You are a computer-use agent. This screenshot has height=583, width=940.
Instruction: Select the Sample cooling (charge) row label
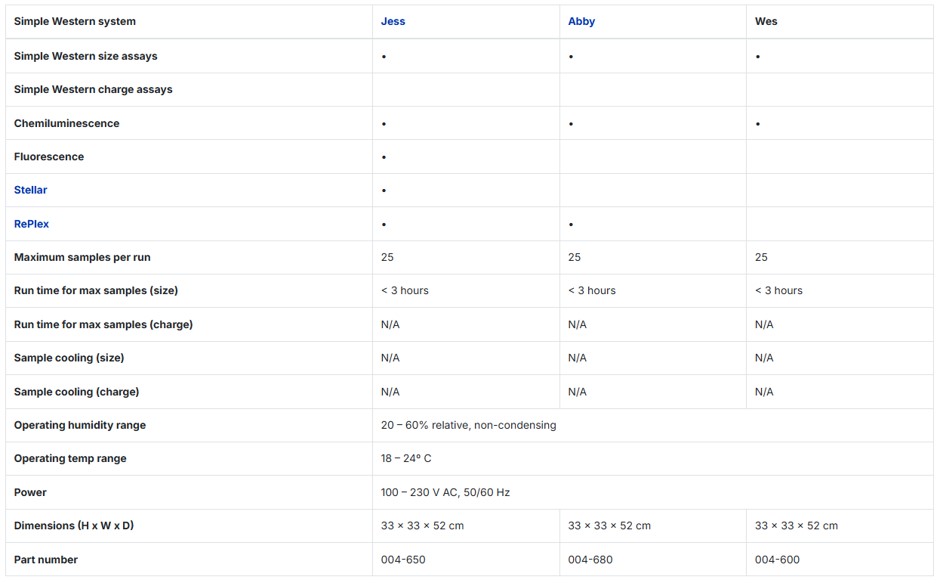click(77, 392)
